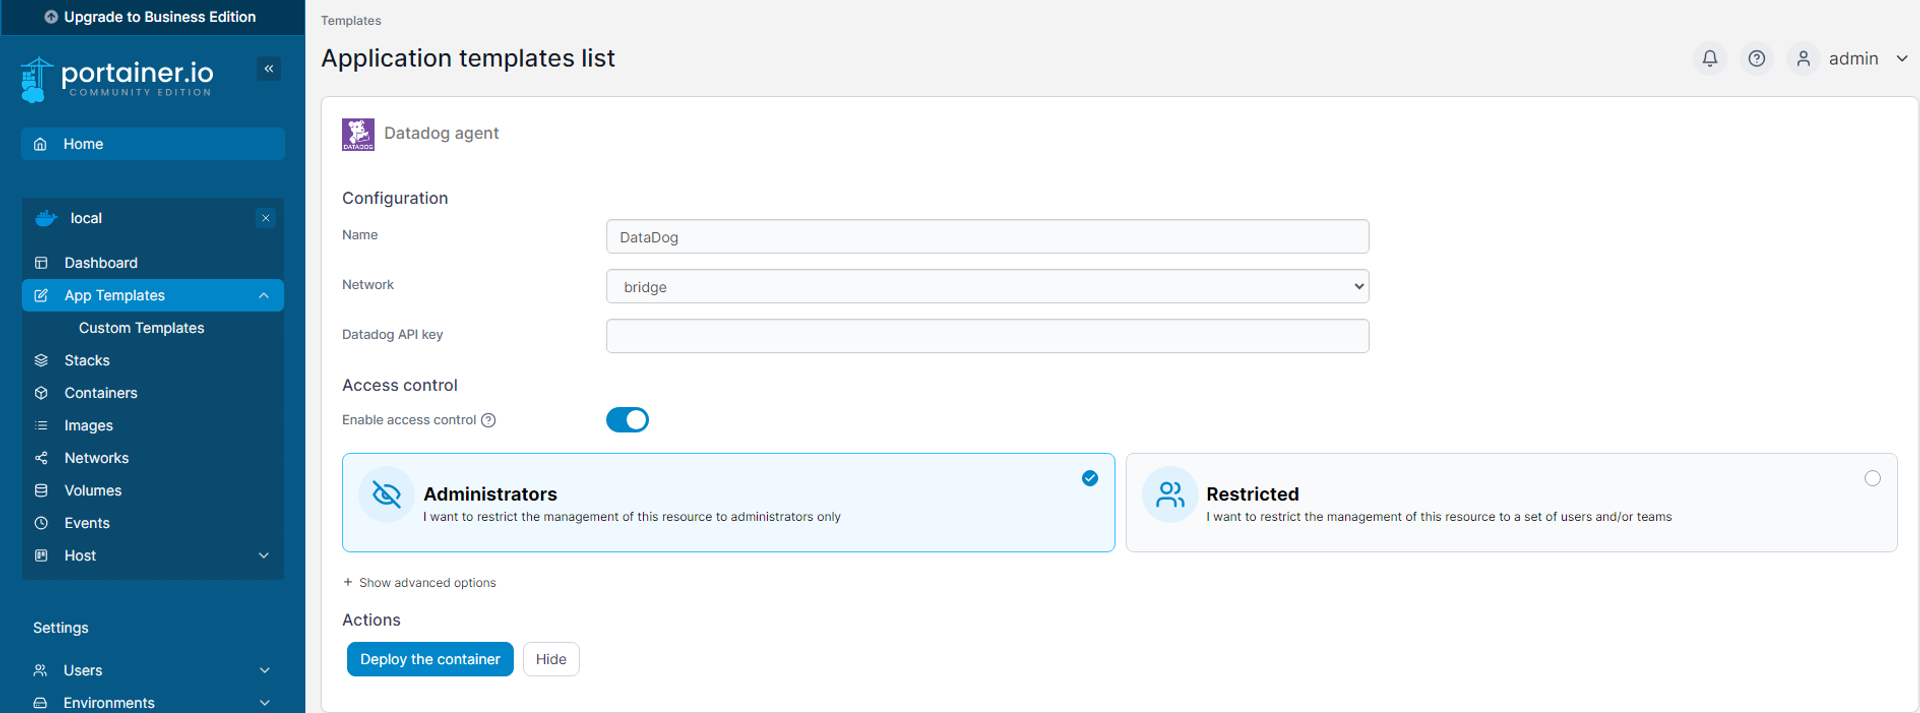Open the admin account dropdown chevron
1920x713 pixels.
(1902, 59)
